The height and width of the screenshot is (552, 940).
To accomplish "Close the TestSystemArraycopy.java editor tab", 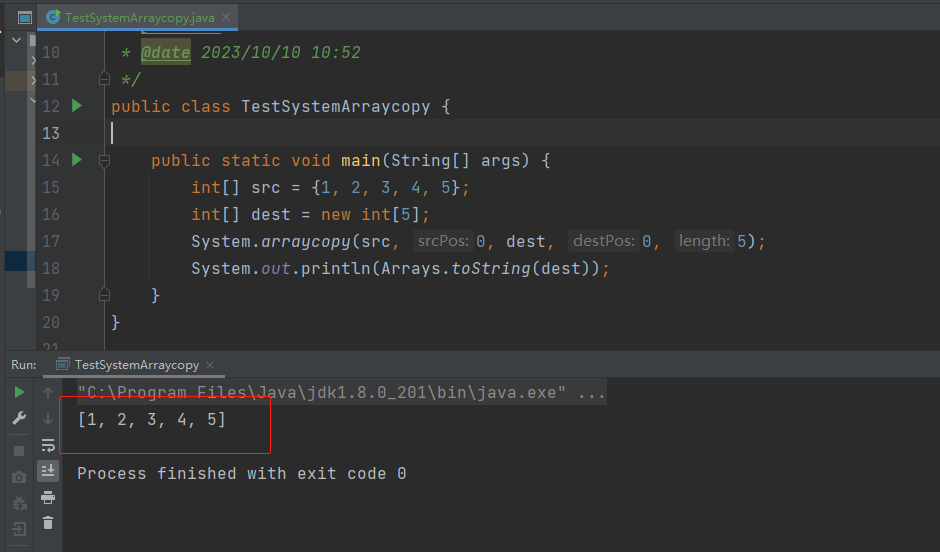I will pyautogui.click(x=226, y=17).
